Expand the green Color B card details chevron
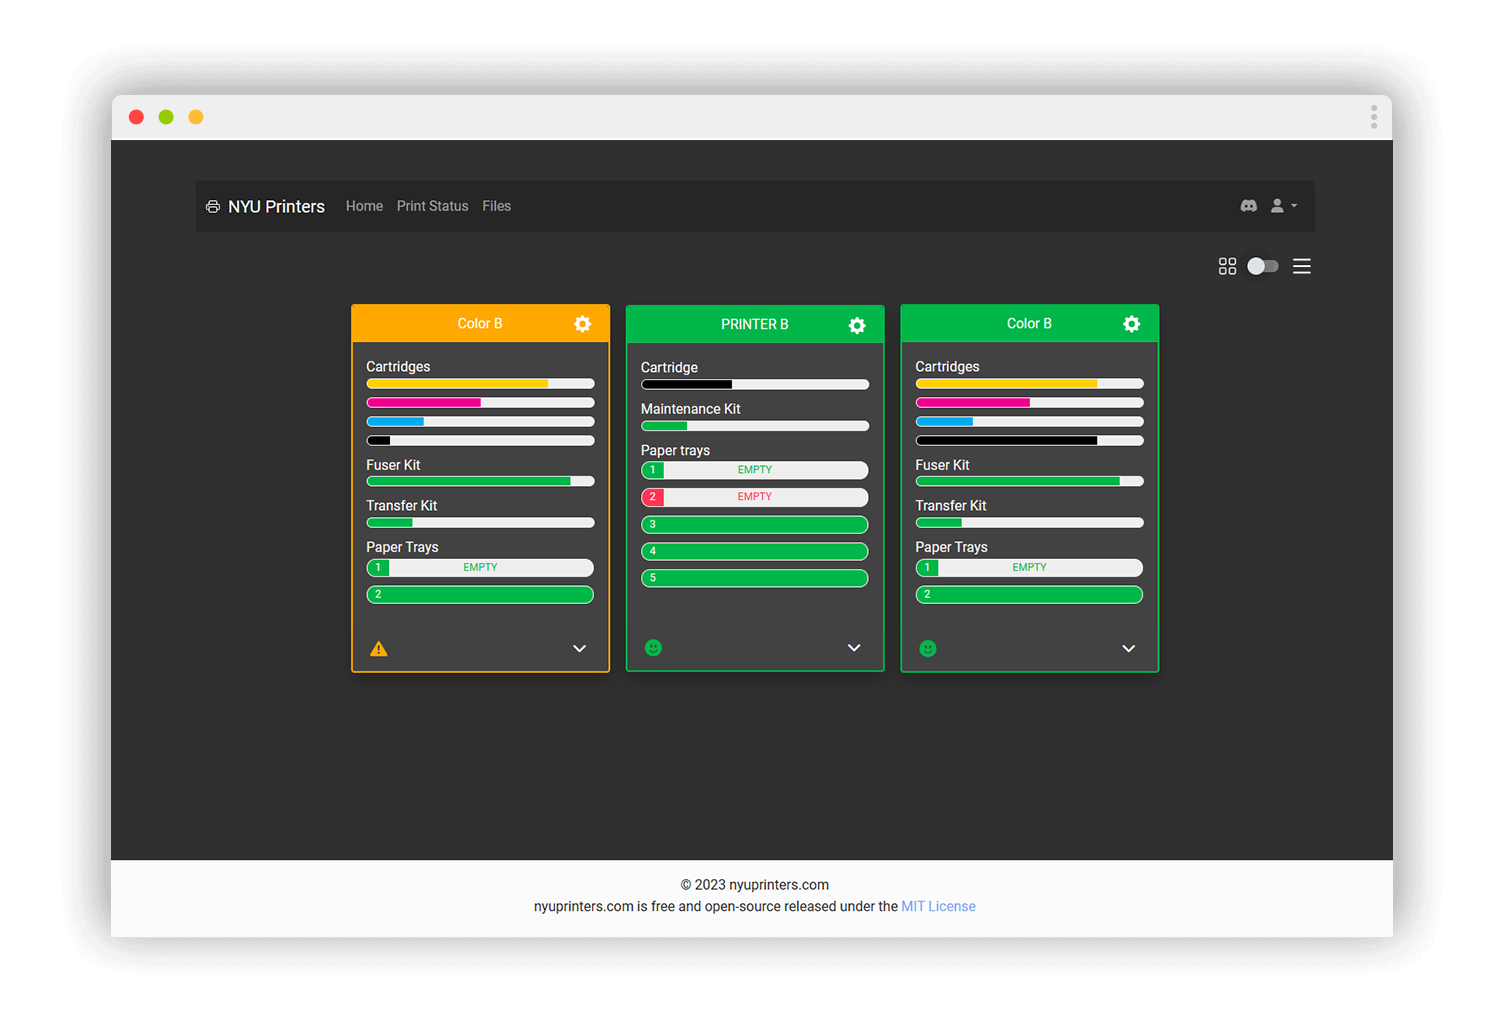This screenshot has height=1018, width=1504. pos(1128,649)
